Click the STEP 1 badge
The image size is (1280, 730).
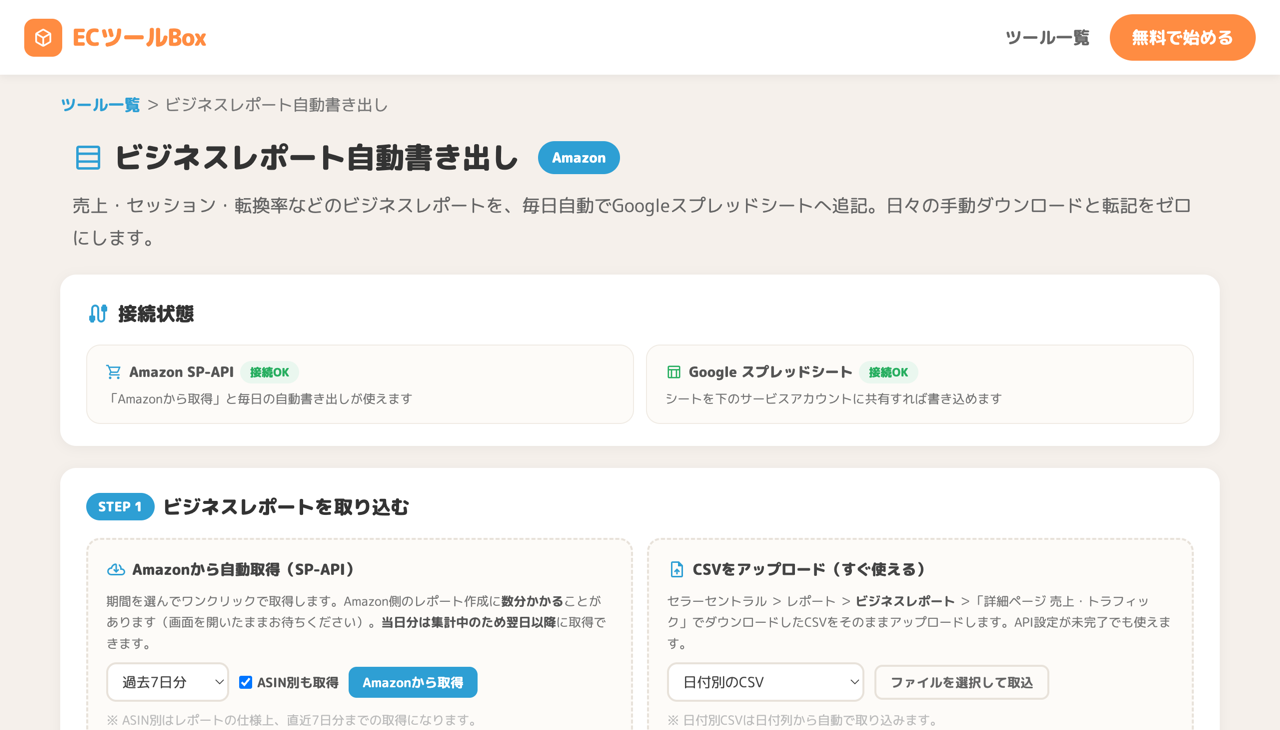click(120, 507)
